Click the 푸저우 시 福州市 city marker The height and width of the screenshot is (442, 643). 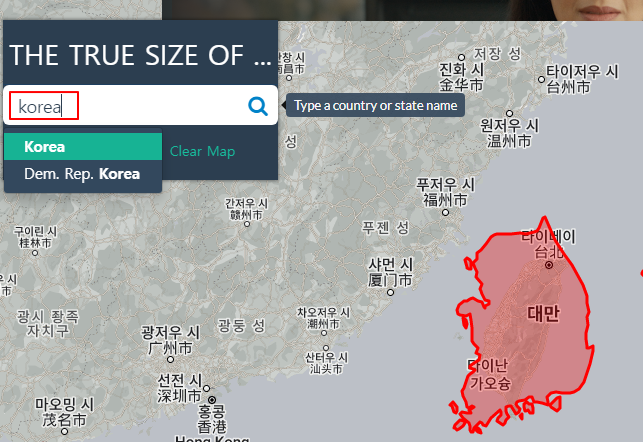click(x=445, y=212)
